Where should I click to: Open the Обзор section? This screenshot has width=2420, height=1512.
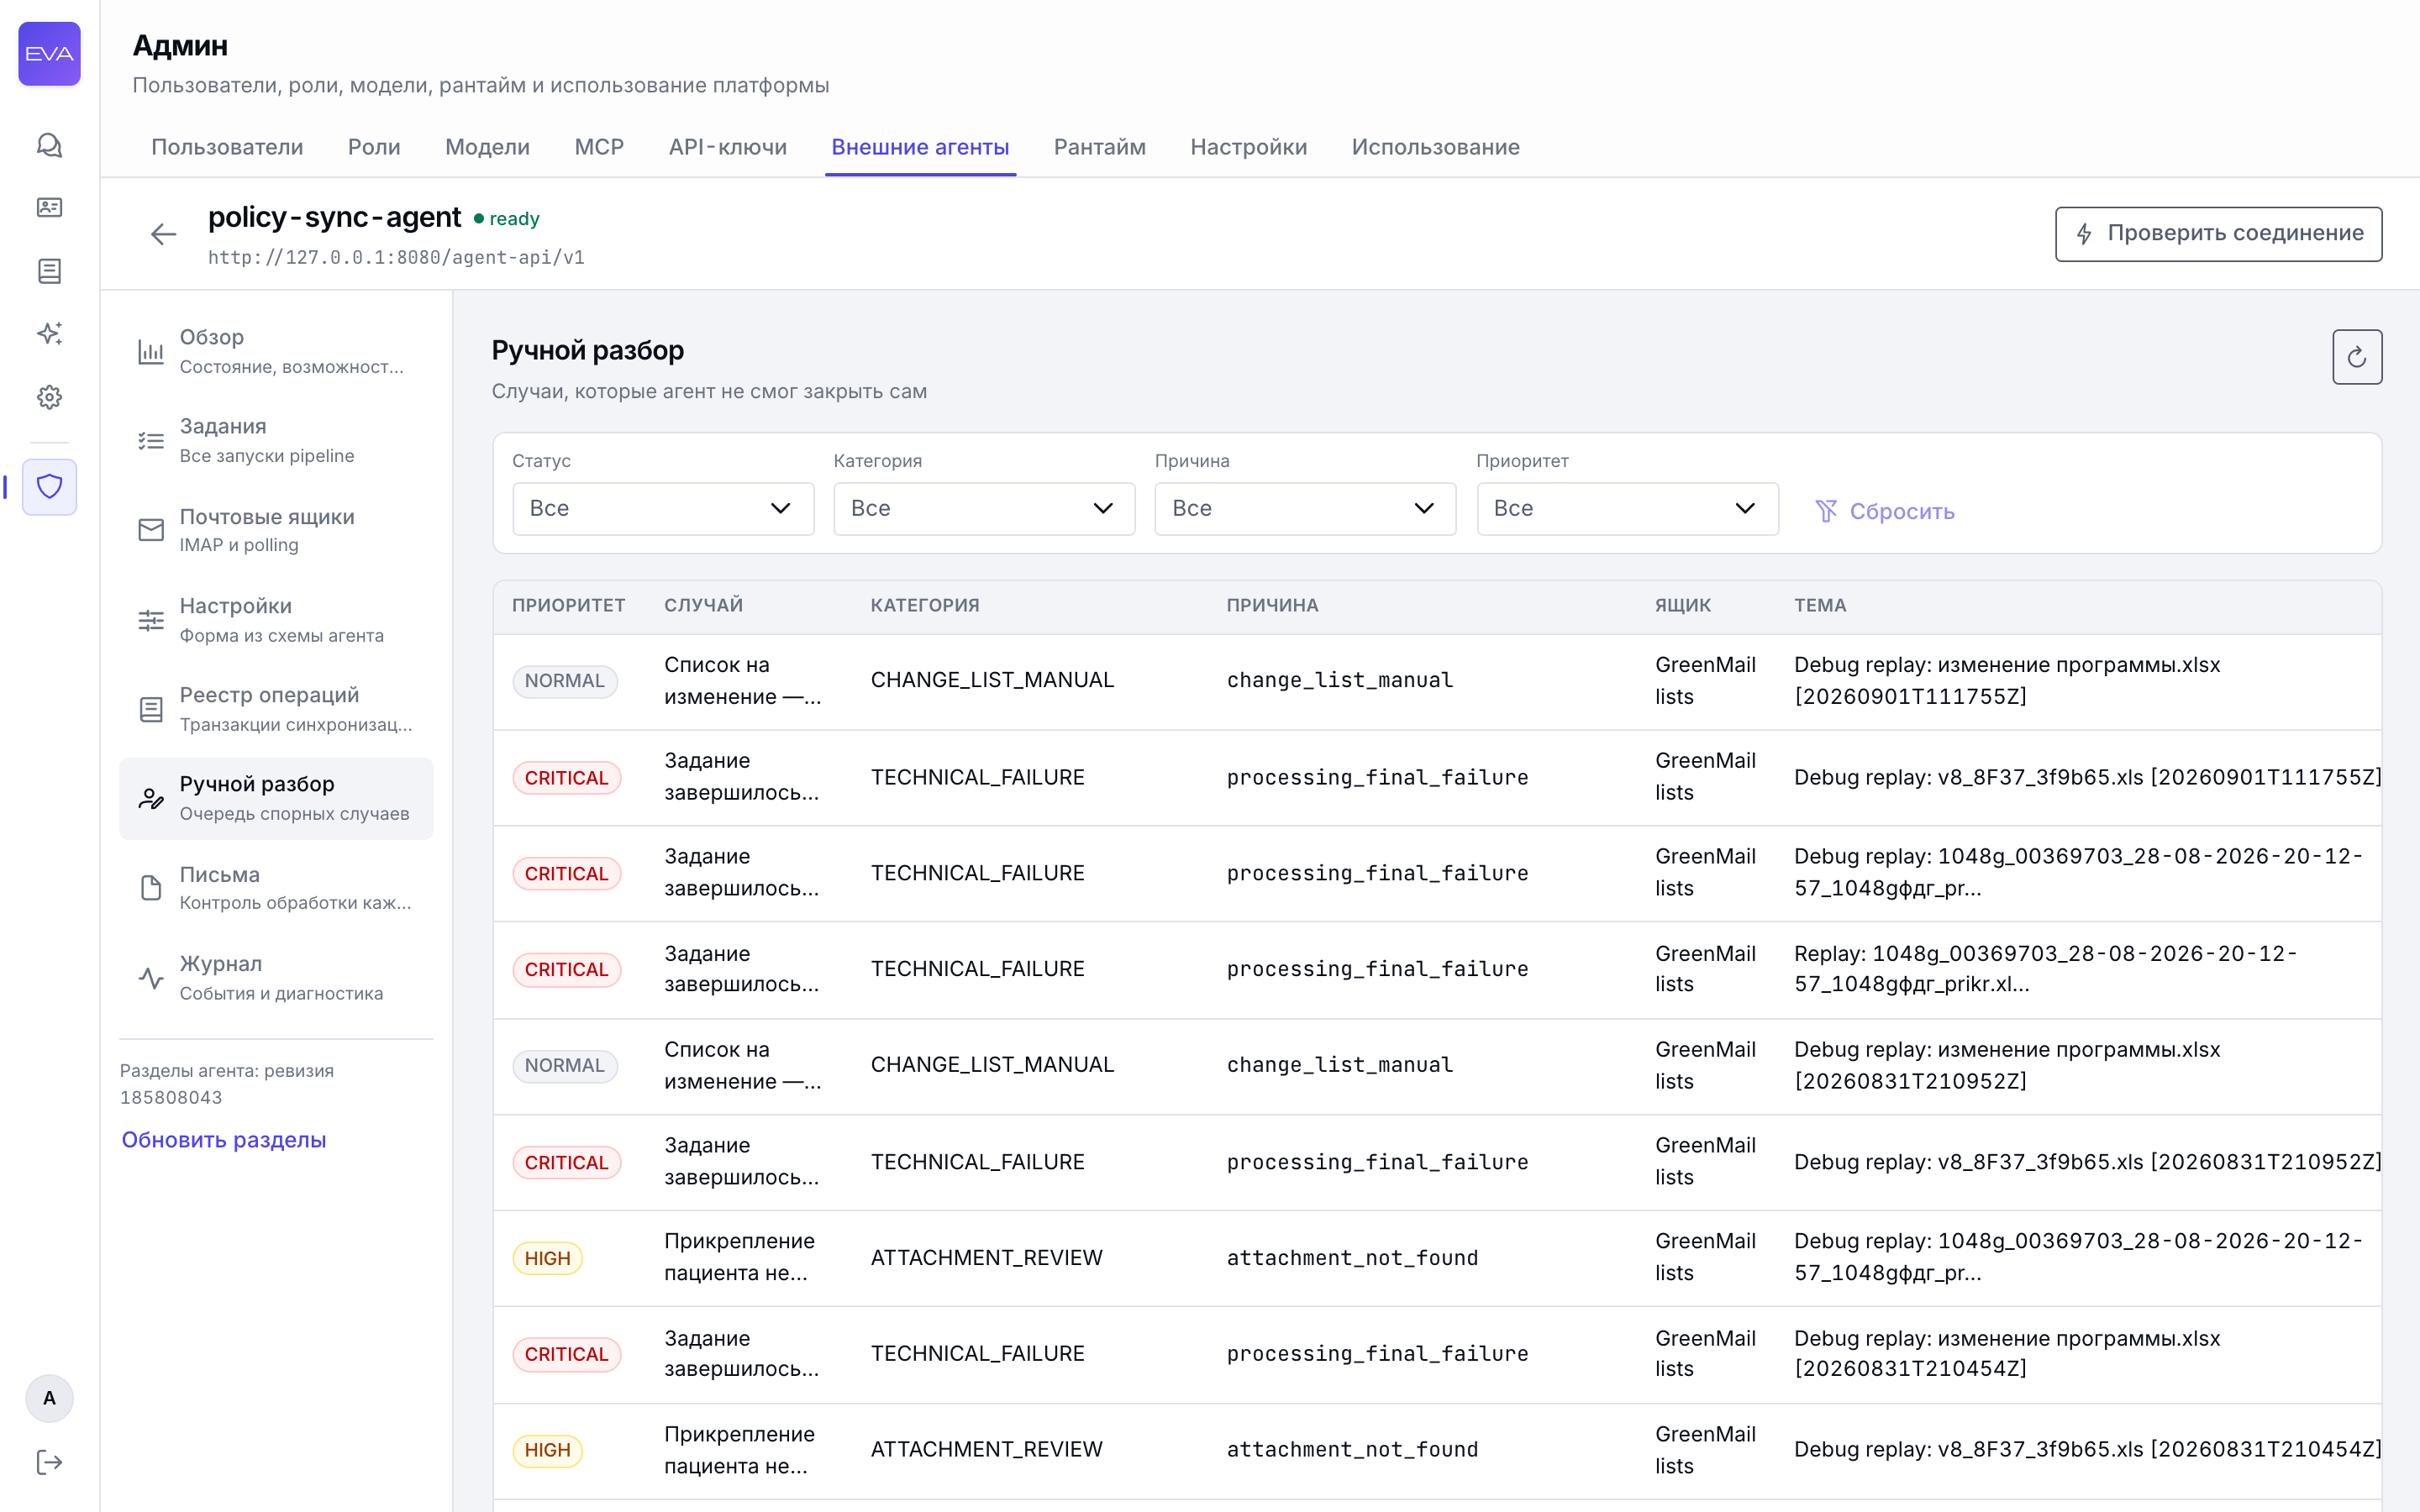[x=276, y=352]
